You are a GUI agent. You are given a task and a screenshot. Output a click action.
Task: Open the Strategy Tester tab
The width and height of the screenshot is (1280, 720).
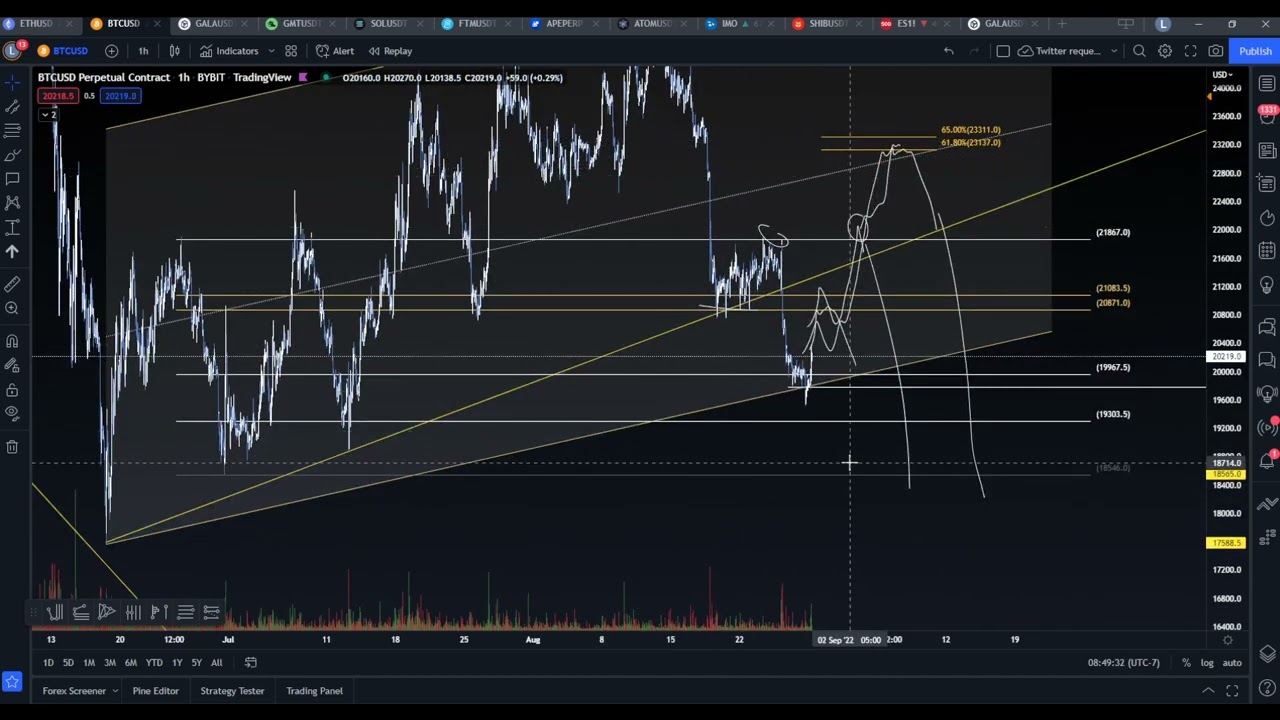point(232,691)
